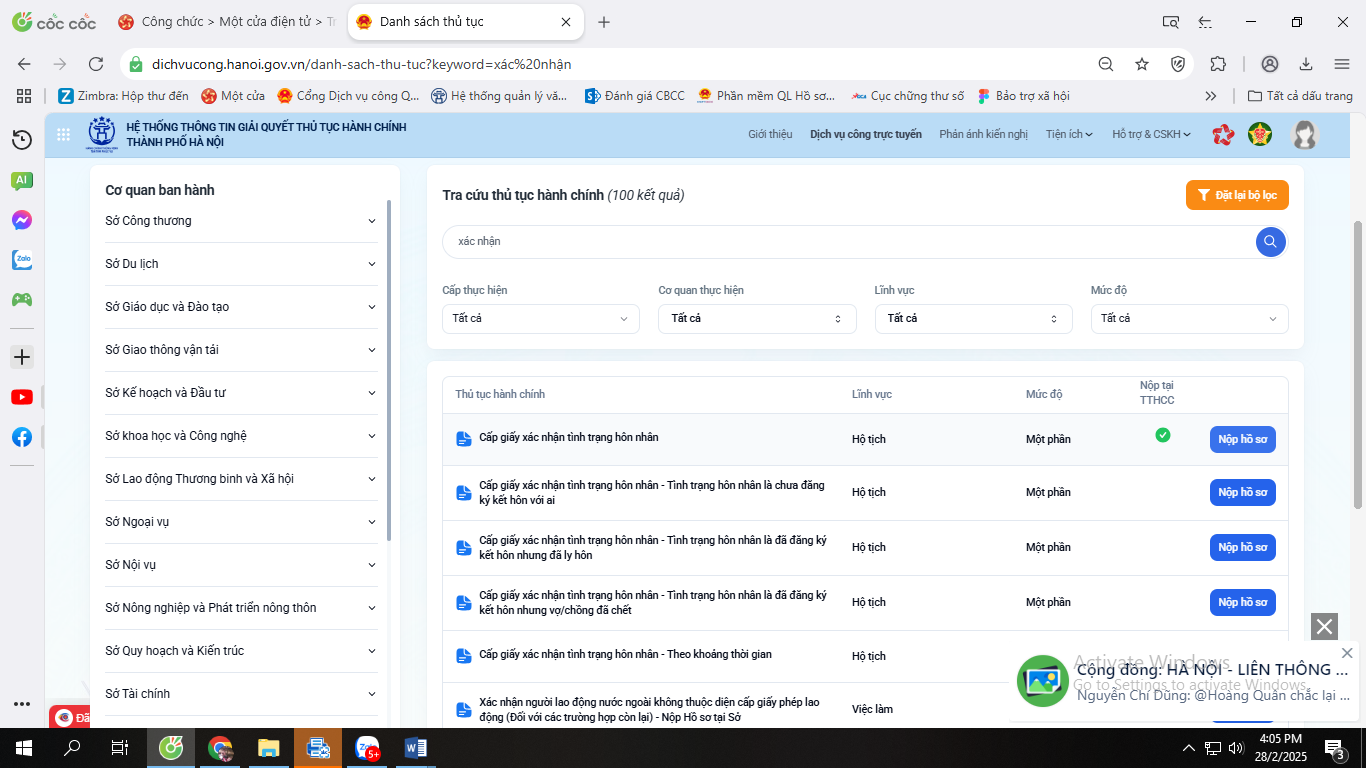1366x768 pixels.
Task: Open the browser main menu
Action: coord(1342,64)
